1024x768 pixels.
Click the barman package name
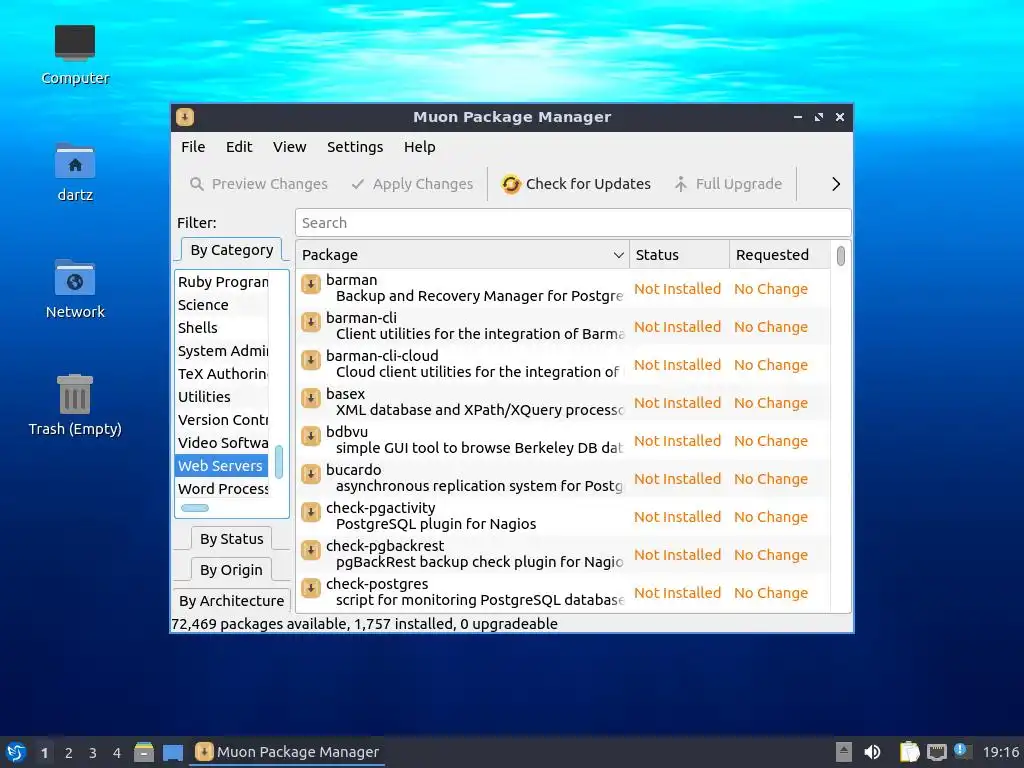[x=351, y=280]
